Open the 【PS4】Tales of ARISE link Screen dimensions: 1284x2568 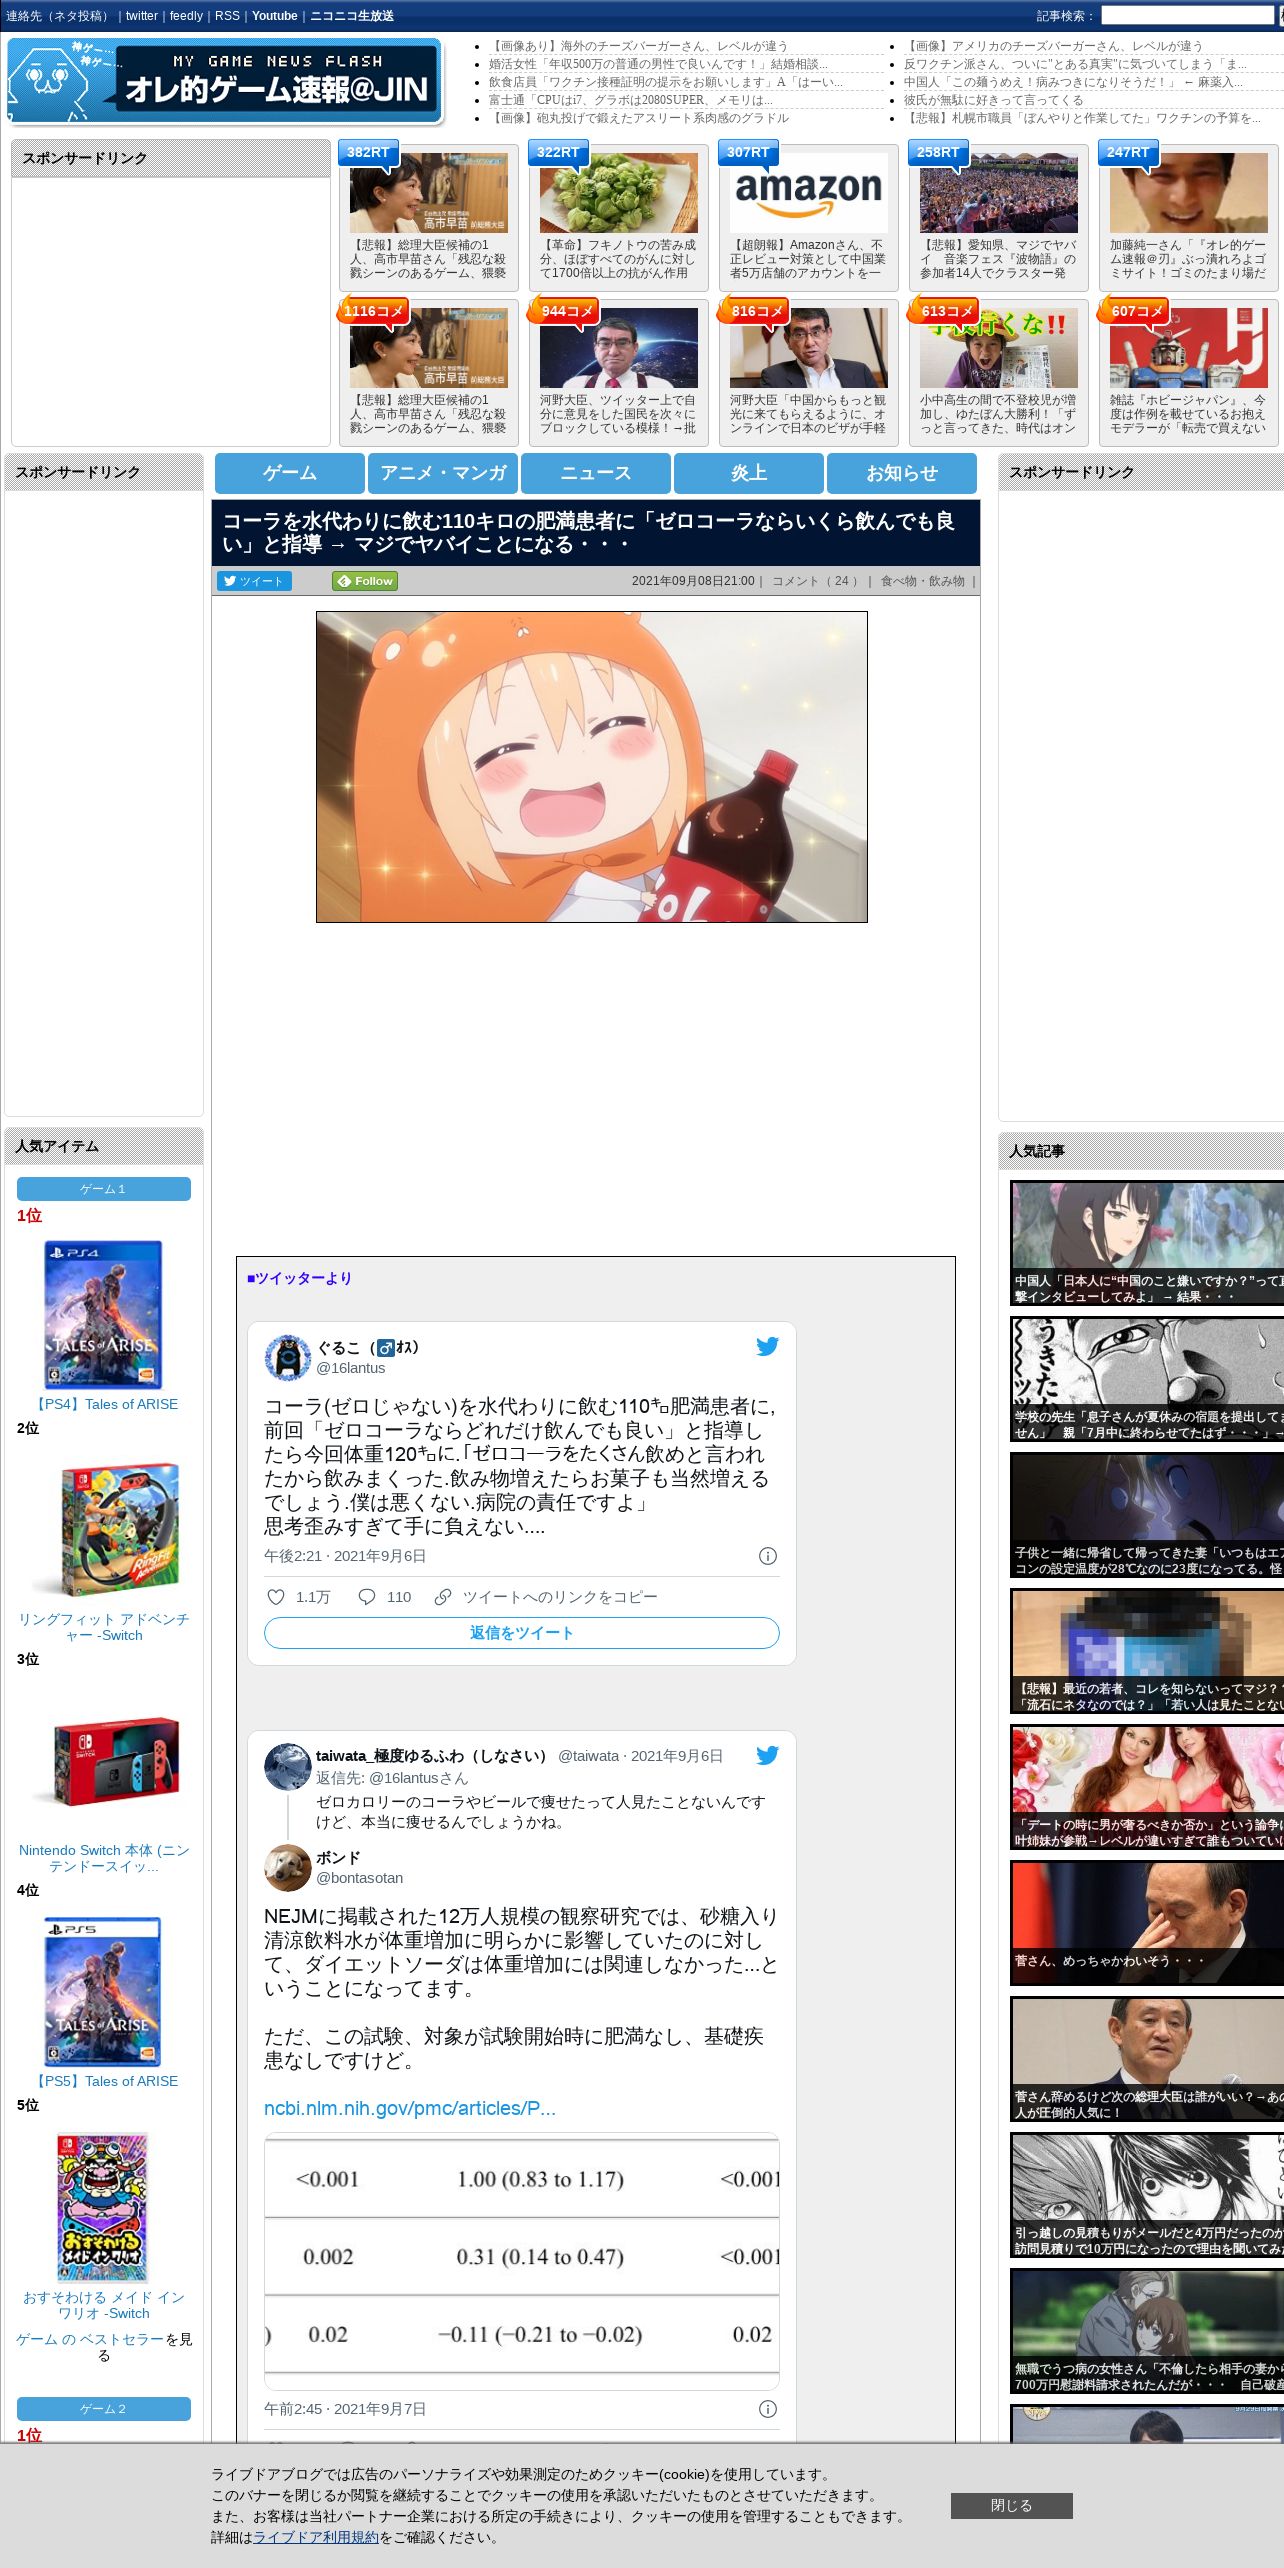(104, 1404)
